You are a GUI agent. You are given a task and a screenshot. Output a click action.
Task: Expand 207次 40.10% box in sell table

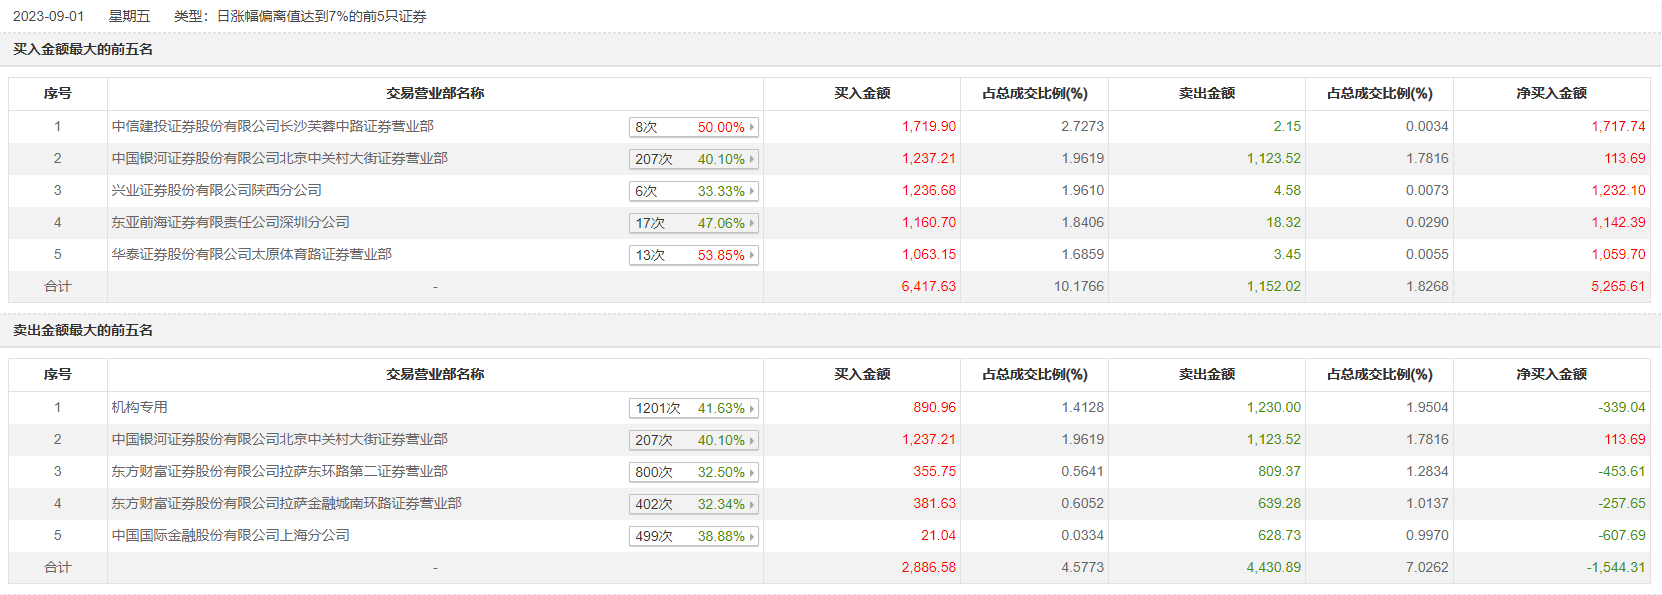pyautogui.click(x=693, y=440)
